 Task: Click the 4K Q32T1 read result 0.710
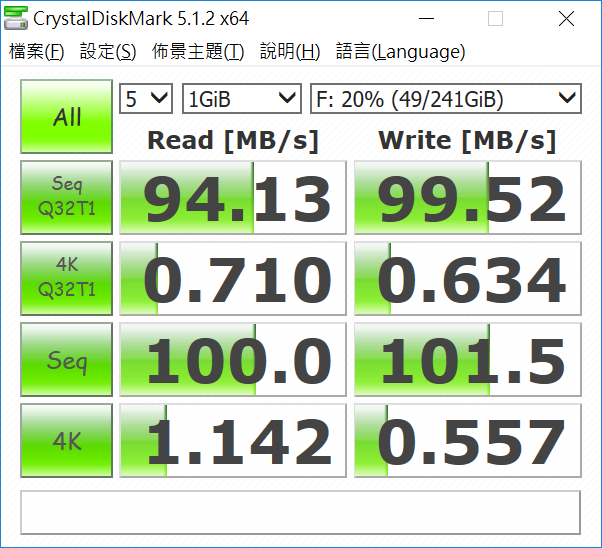coord(233,278)
